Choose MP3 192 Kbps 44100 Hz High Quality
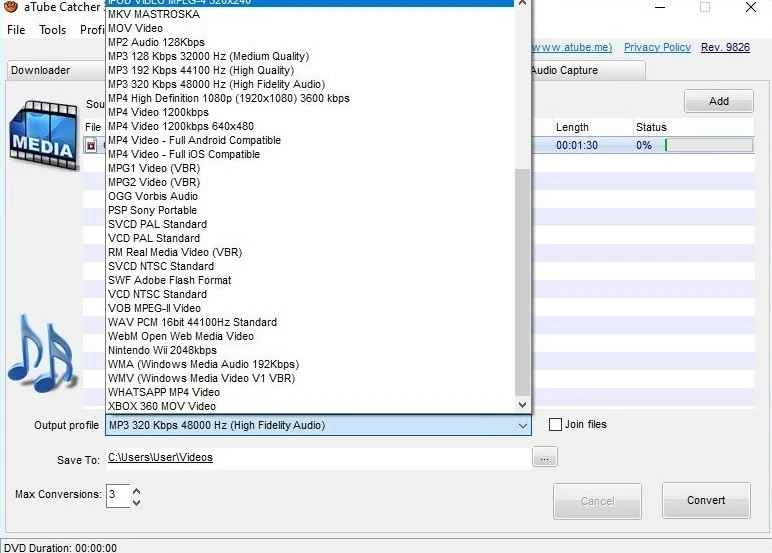This screenshot has width=772, height=553. pyautogui.click(x=310, y=70)
